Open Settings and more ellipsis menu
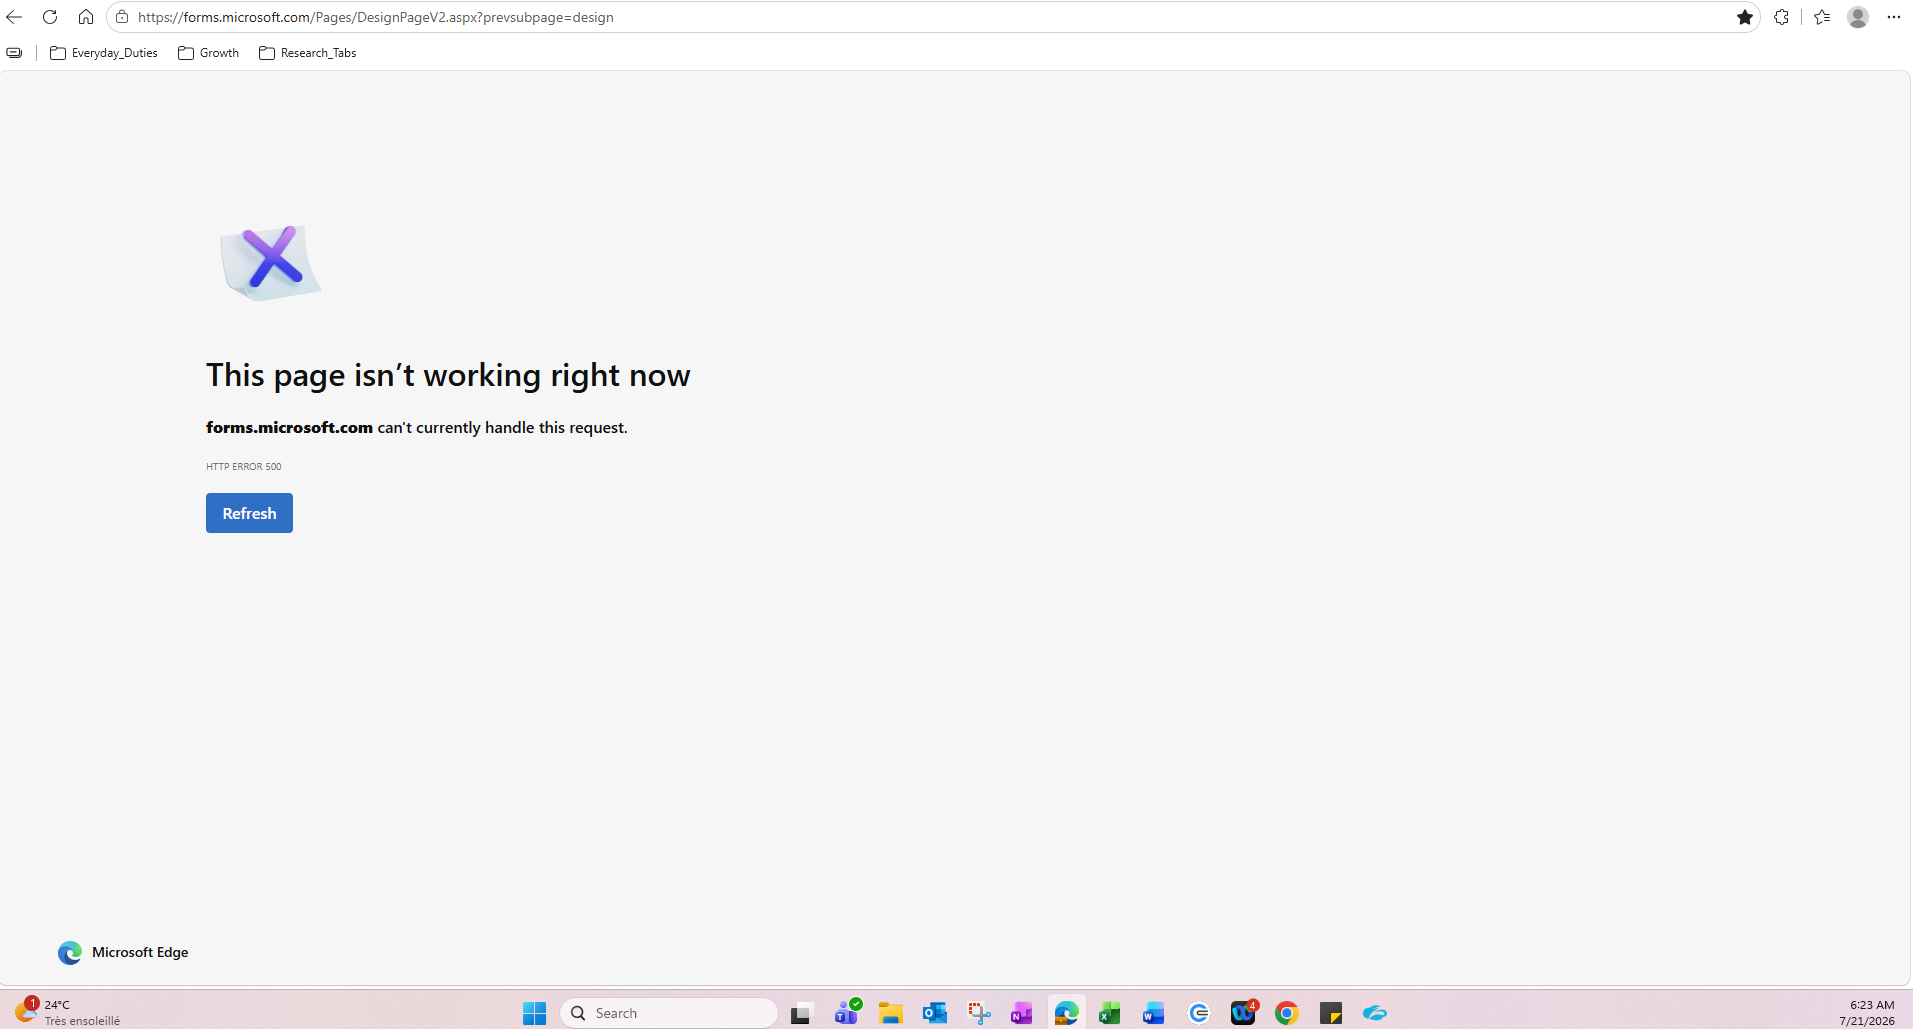Image resolution: width=1913 pixels, height=1029 pixels. (x=1894, y=17)
